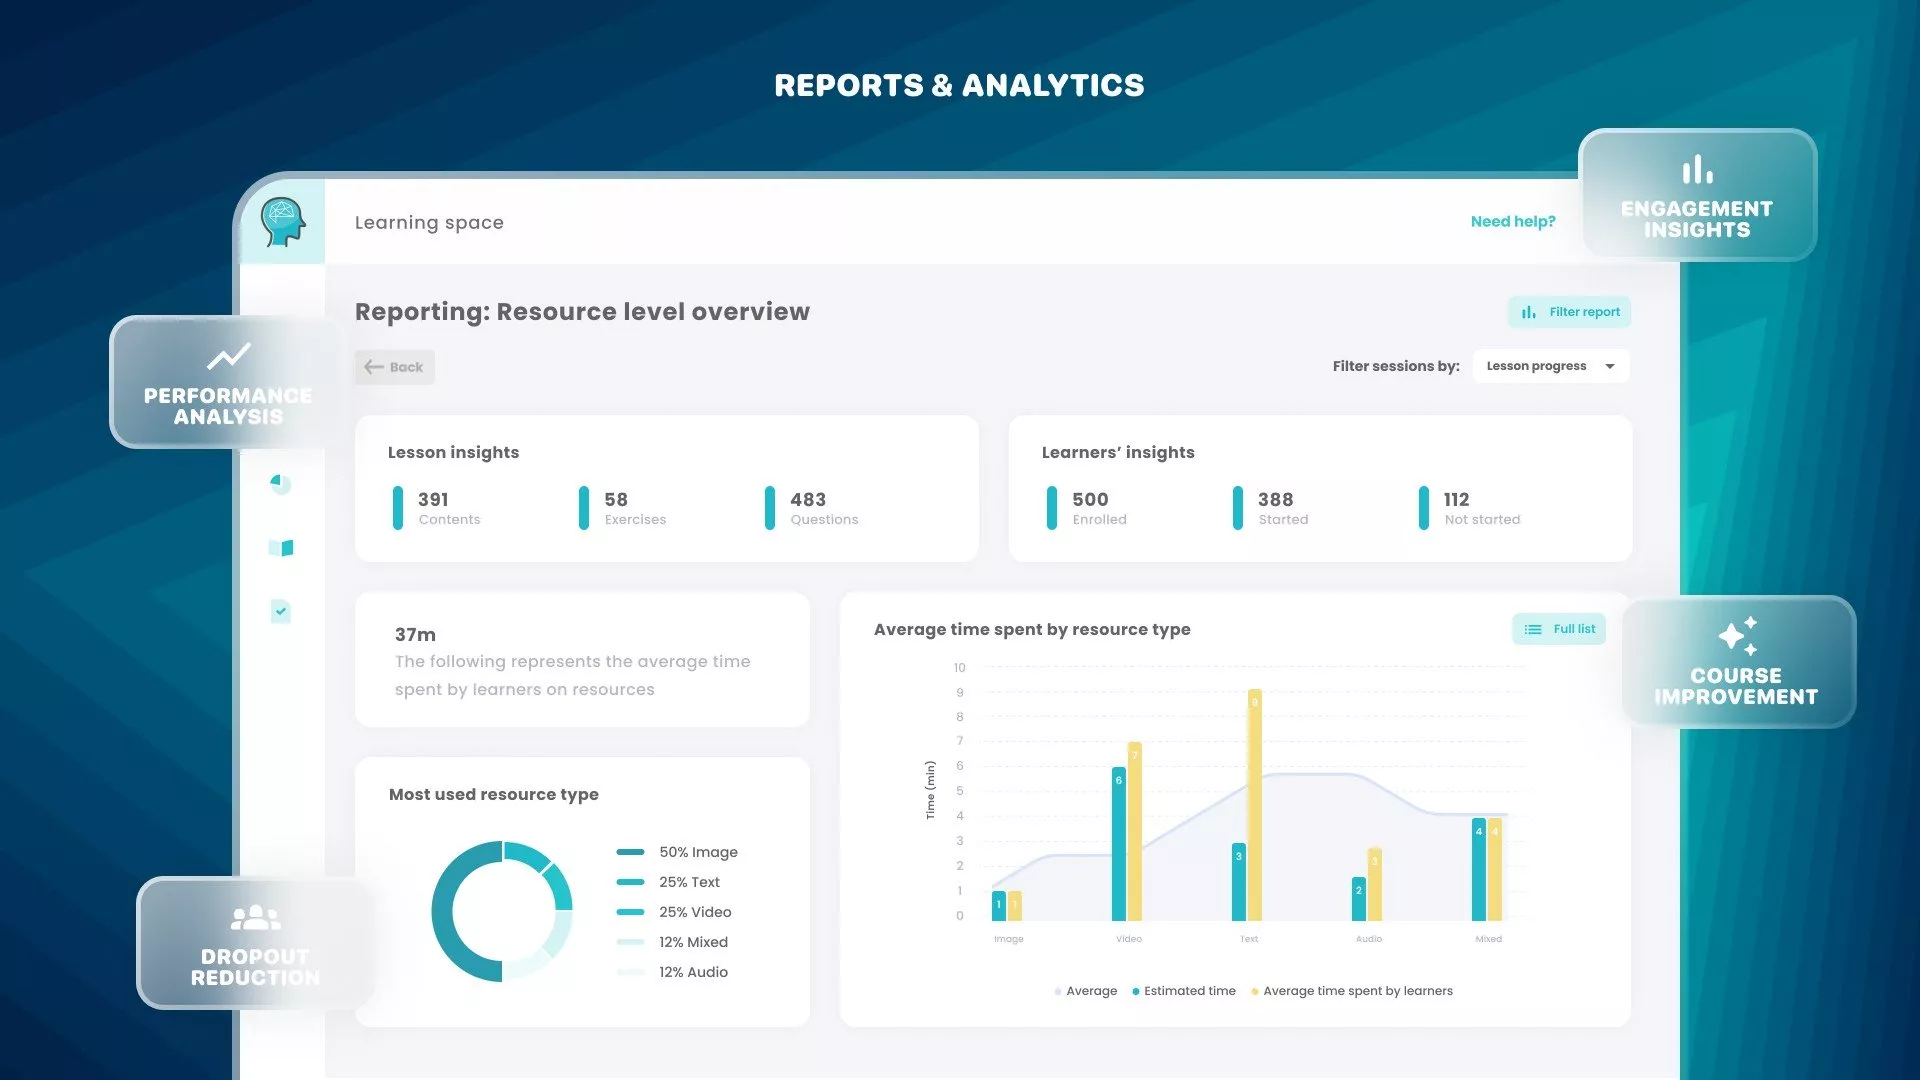Click the Performance Analysis trend line icon
1920x1080 pixels.
228,357
